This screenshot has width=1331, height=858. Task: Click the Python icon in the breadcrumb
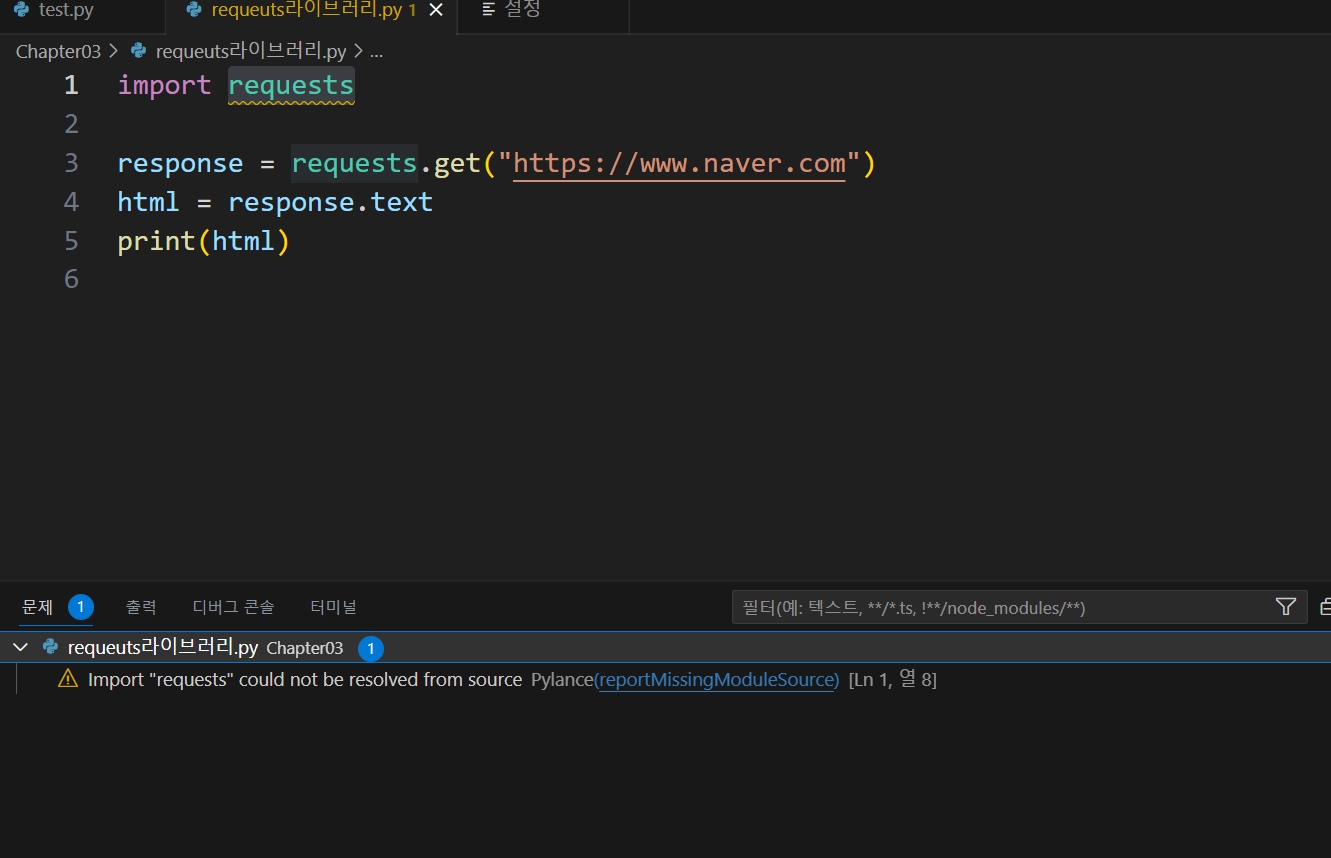click(139, 51)
